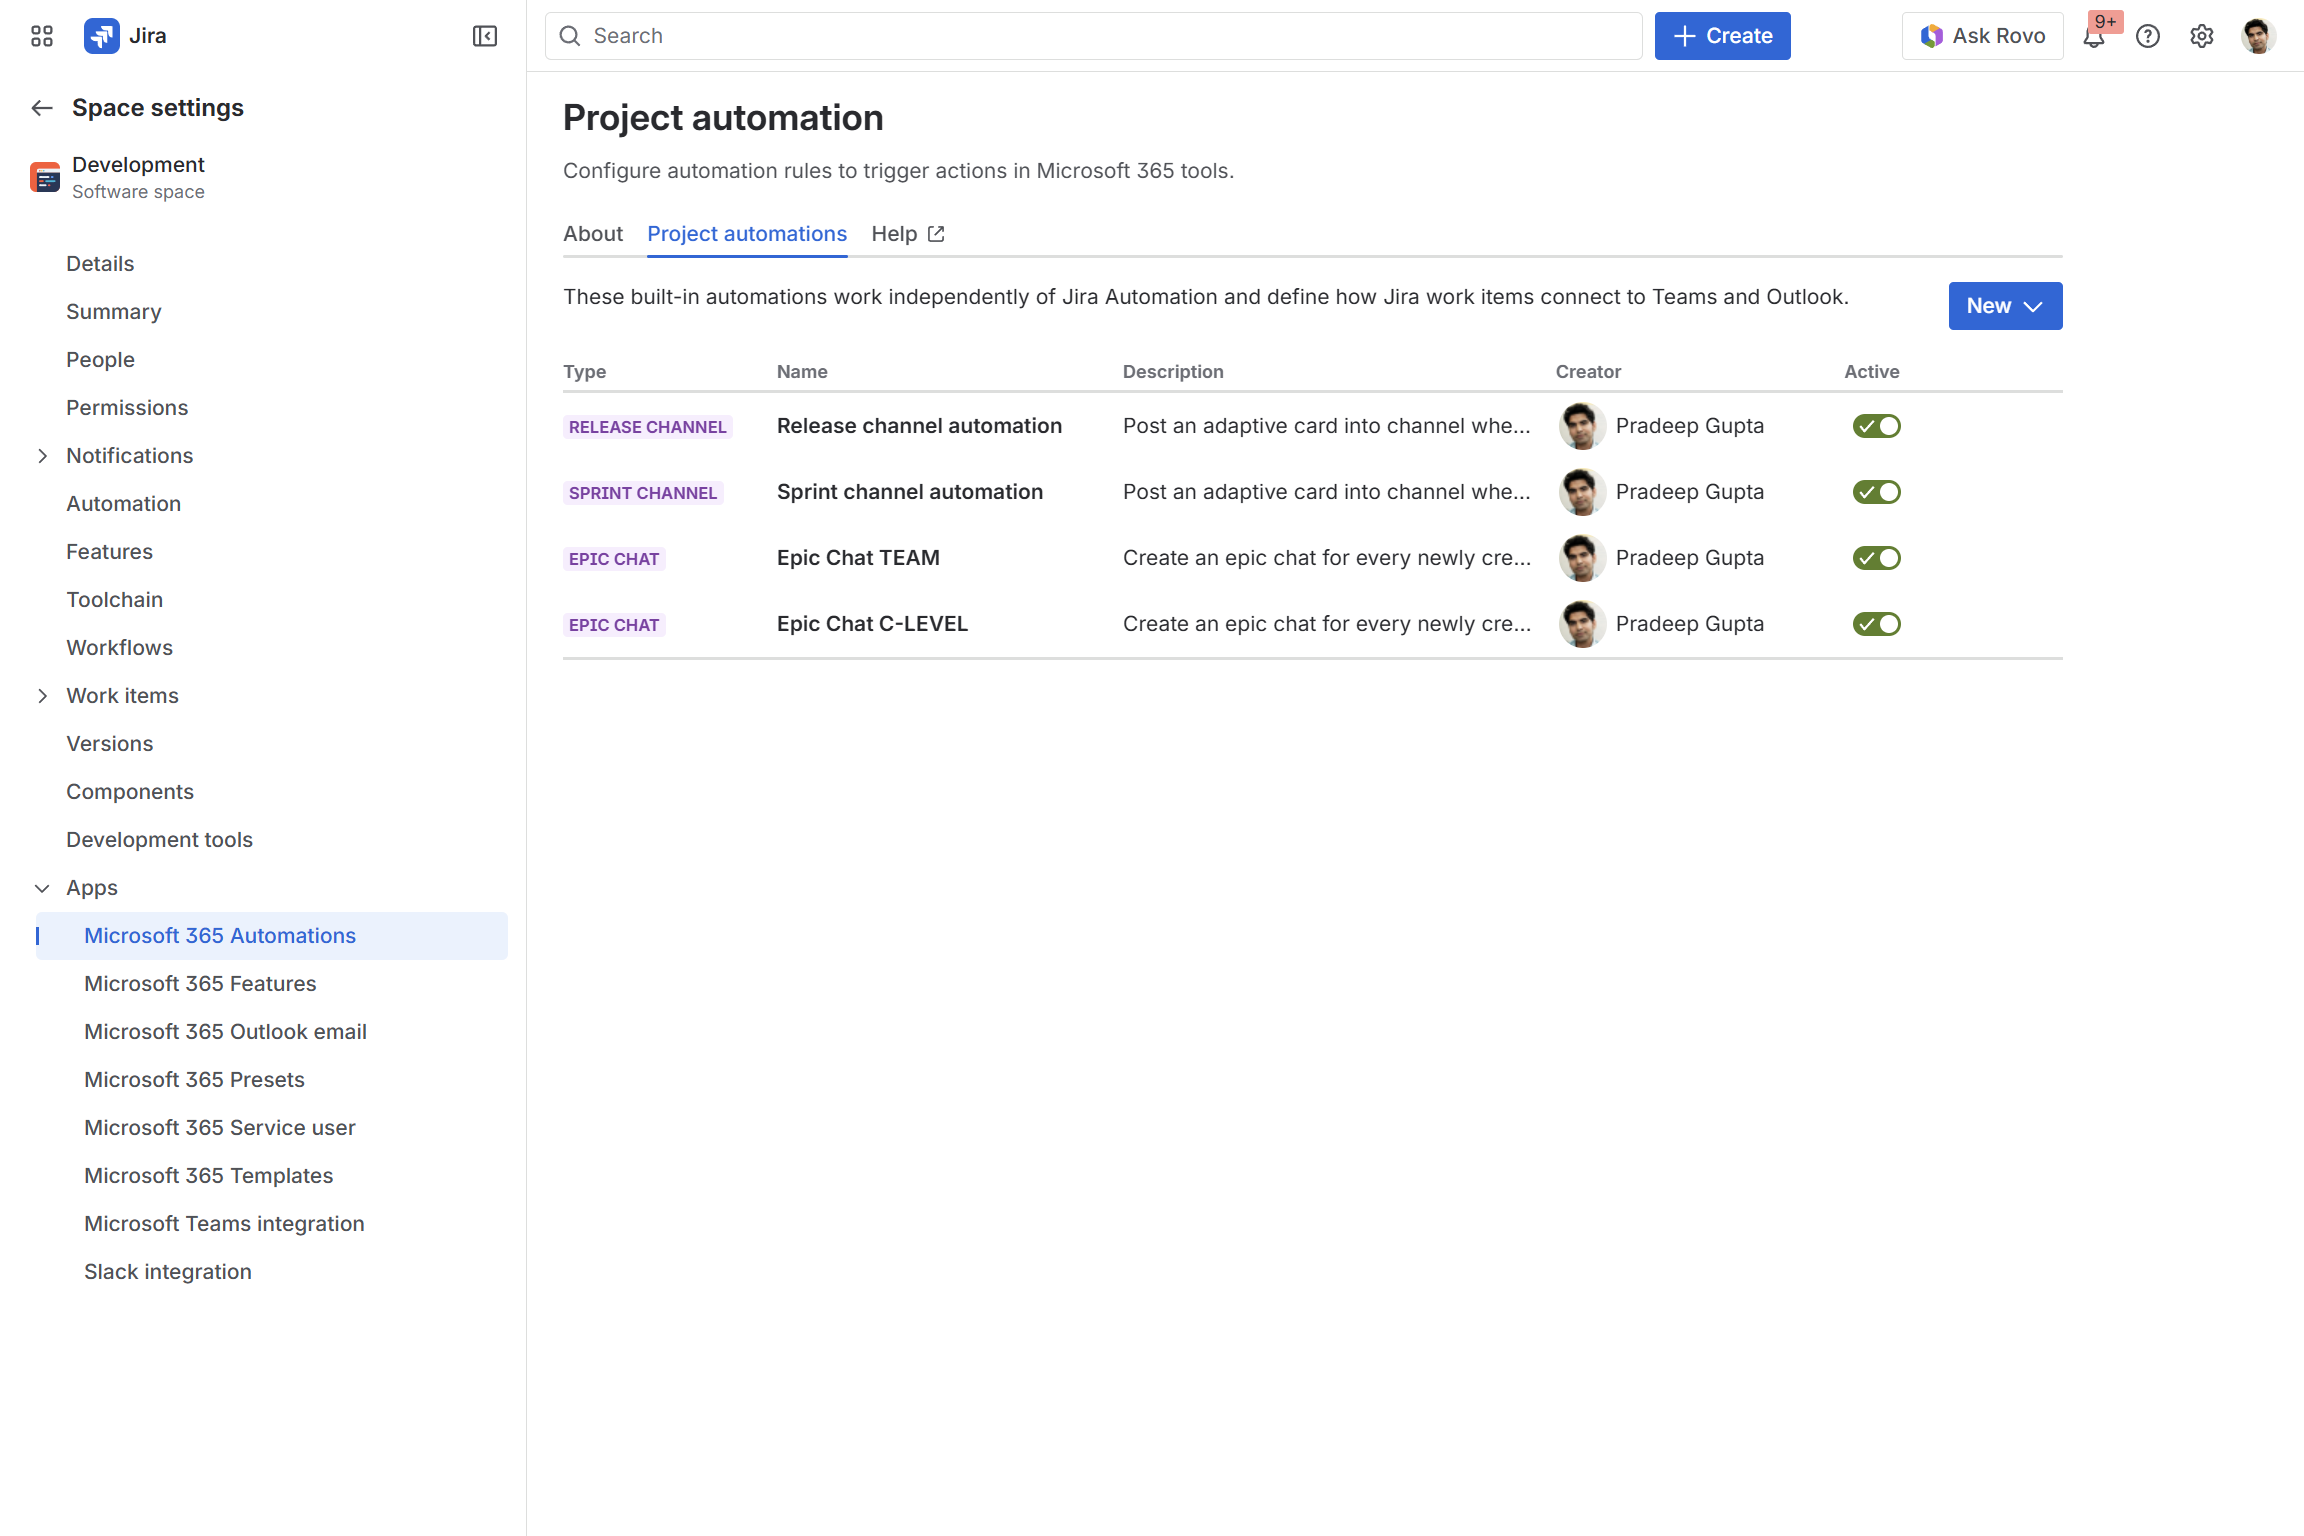This screenshot has width=2304, height=1536.
Task: Click the Jira logo icon
Action: [x=101, y=36]
